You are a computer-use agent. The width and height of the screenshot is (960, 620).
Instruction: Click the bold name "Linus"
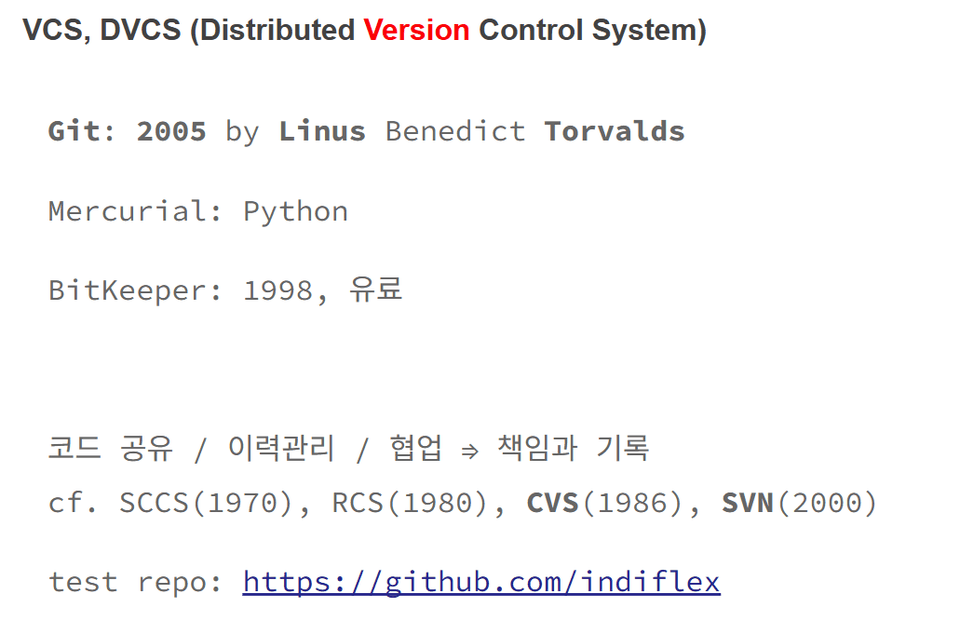tap(322, 131)
